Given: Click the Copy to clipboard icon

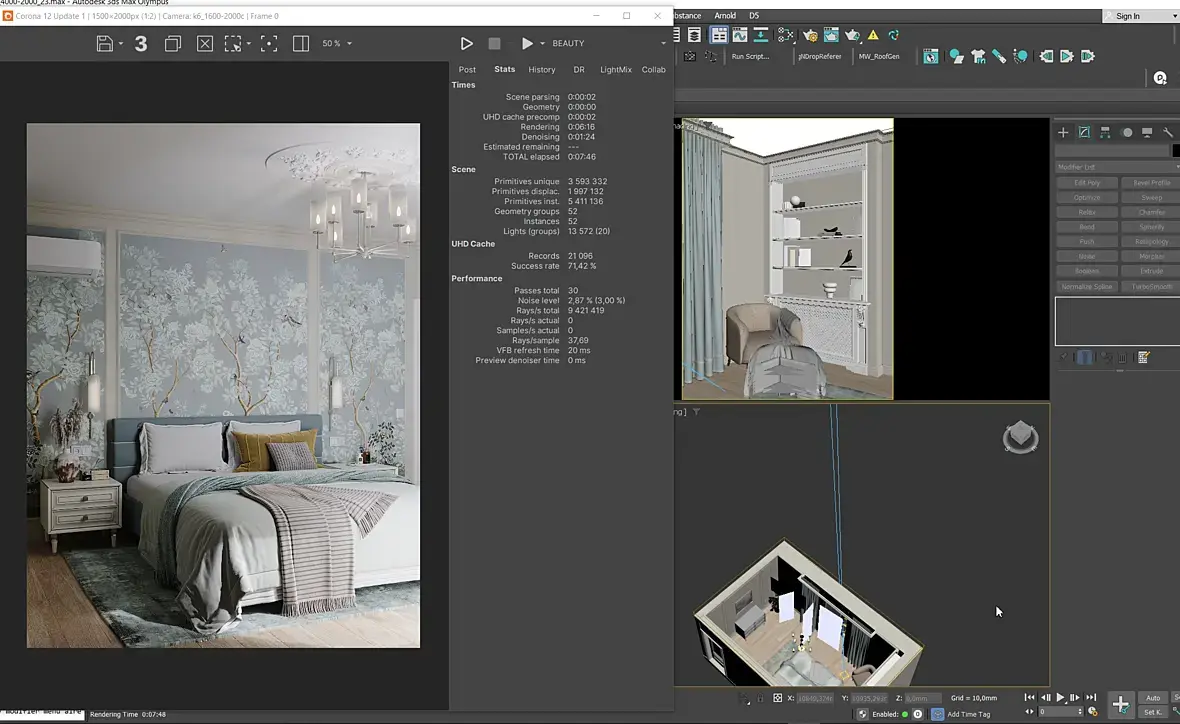Looking at the screenshot, I should pos(172,44).
